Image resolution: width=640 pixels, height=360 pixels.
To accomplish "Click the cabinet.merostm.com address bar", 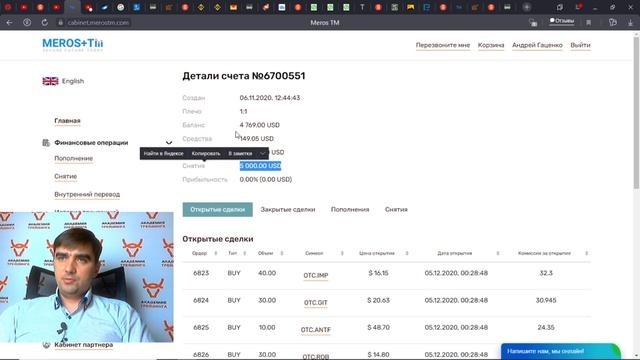I will (x=98, y=22).
